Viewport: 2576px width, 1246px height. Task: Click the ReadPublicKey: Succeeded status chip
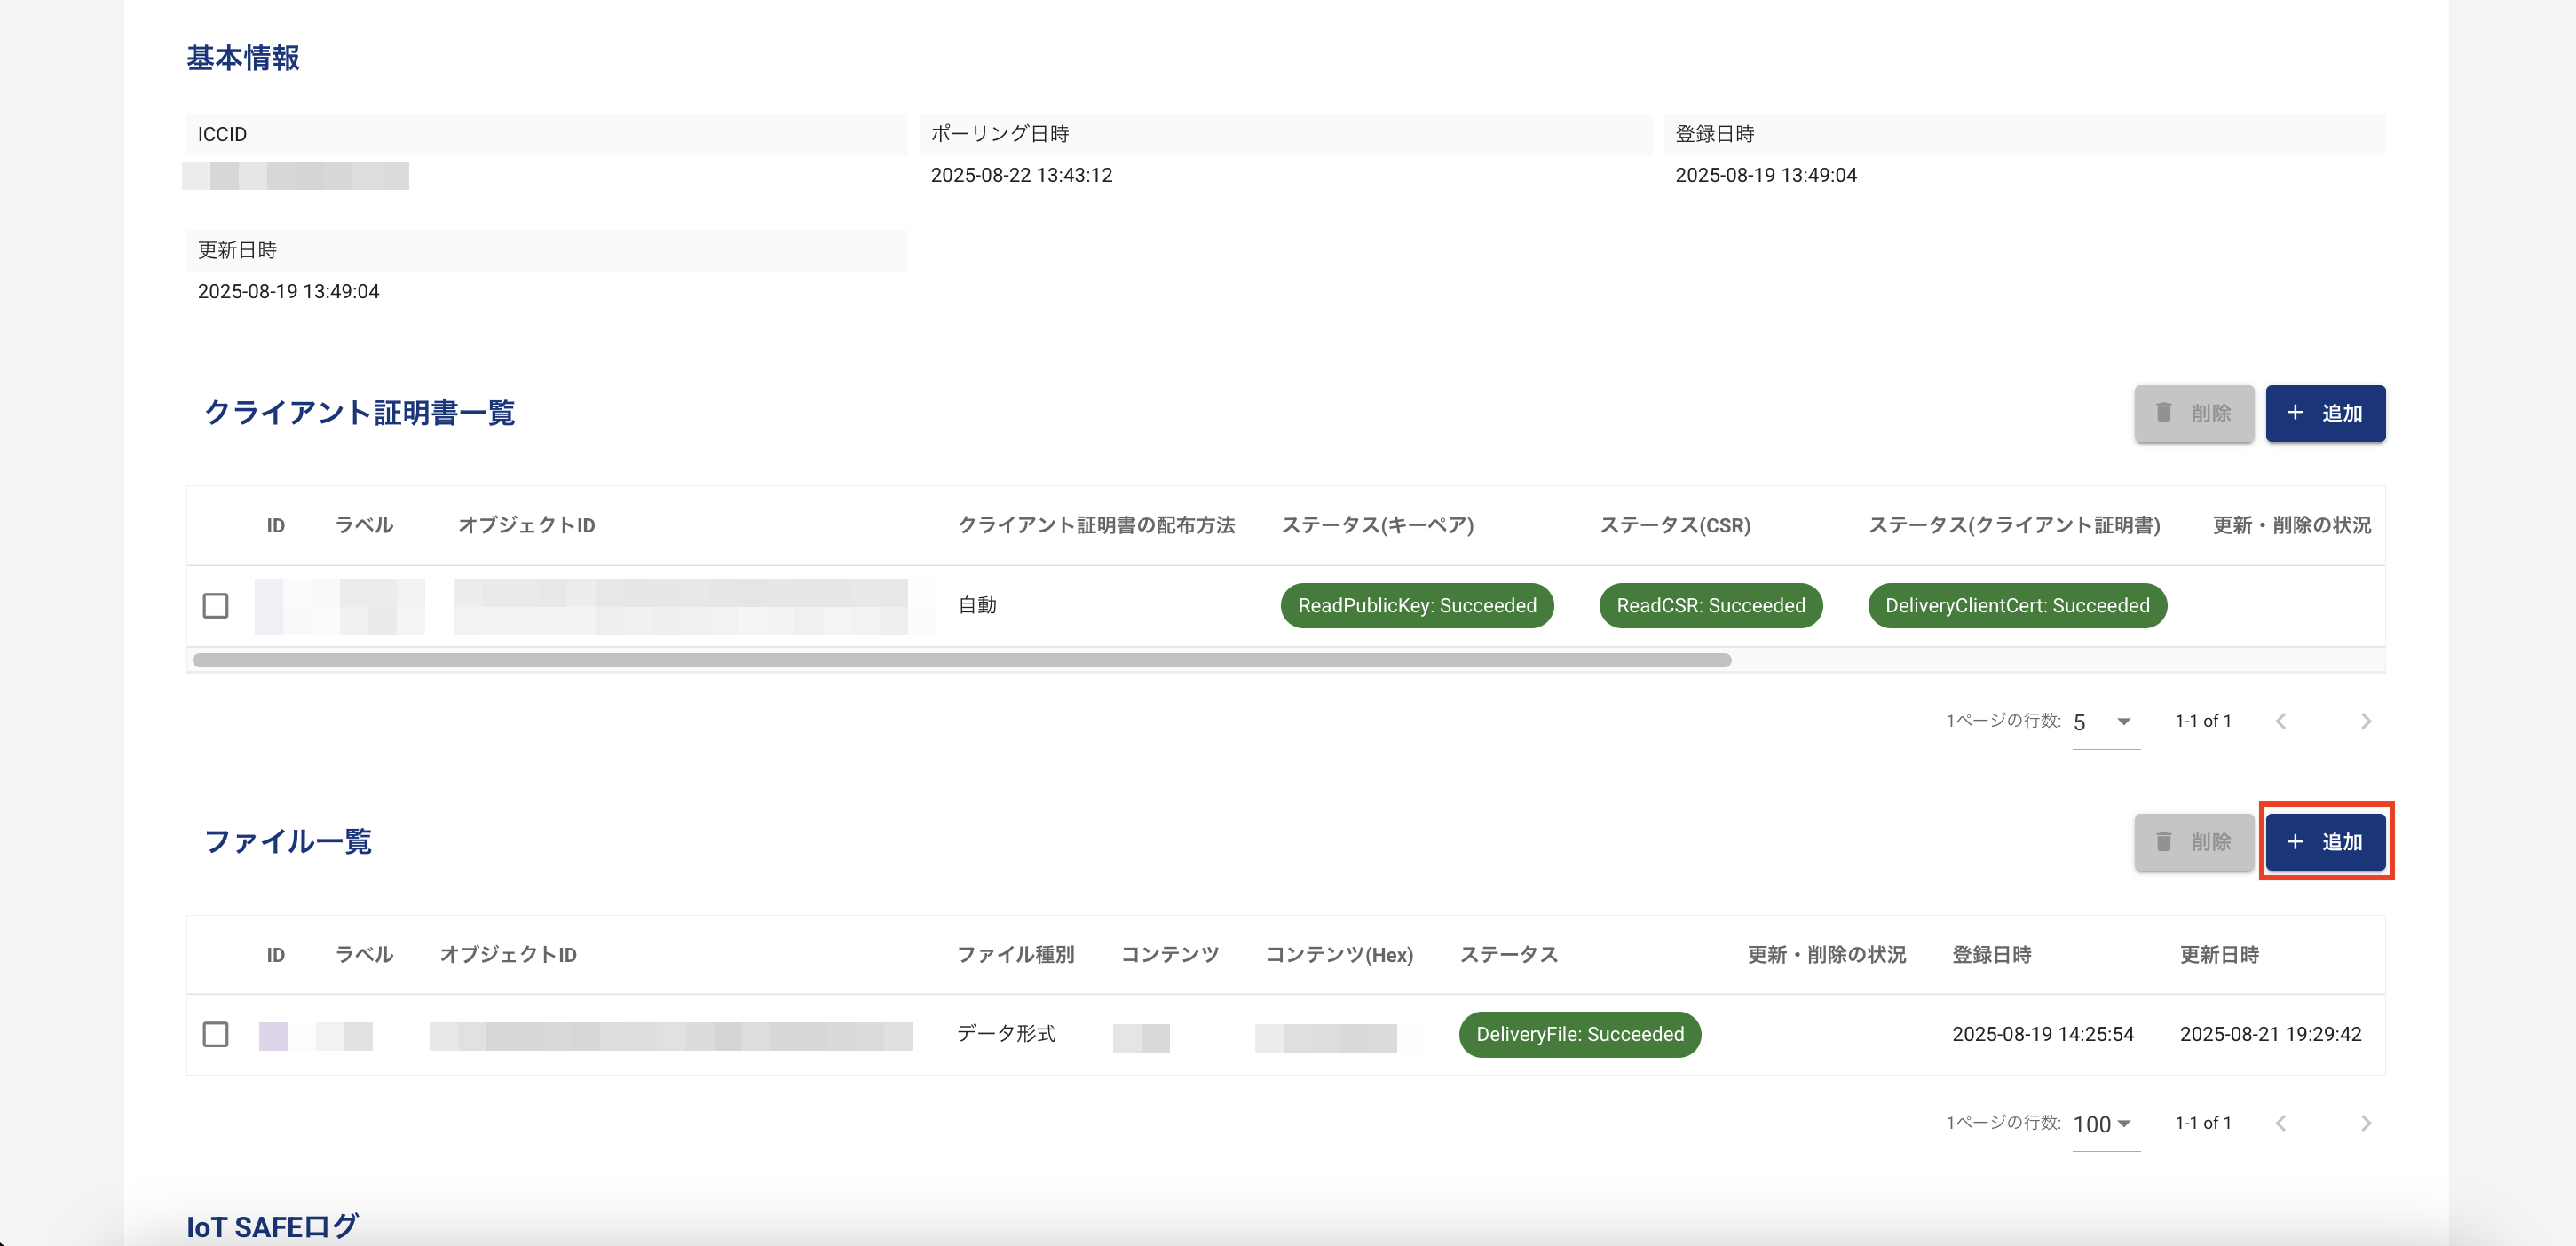(1416, 606)
